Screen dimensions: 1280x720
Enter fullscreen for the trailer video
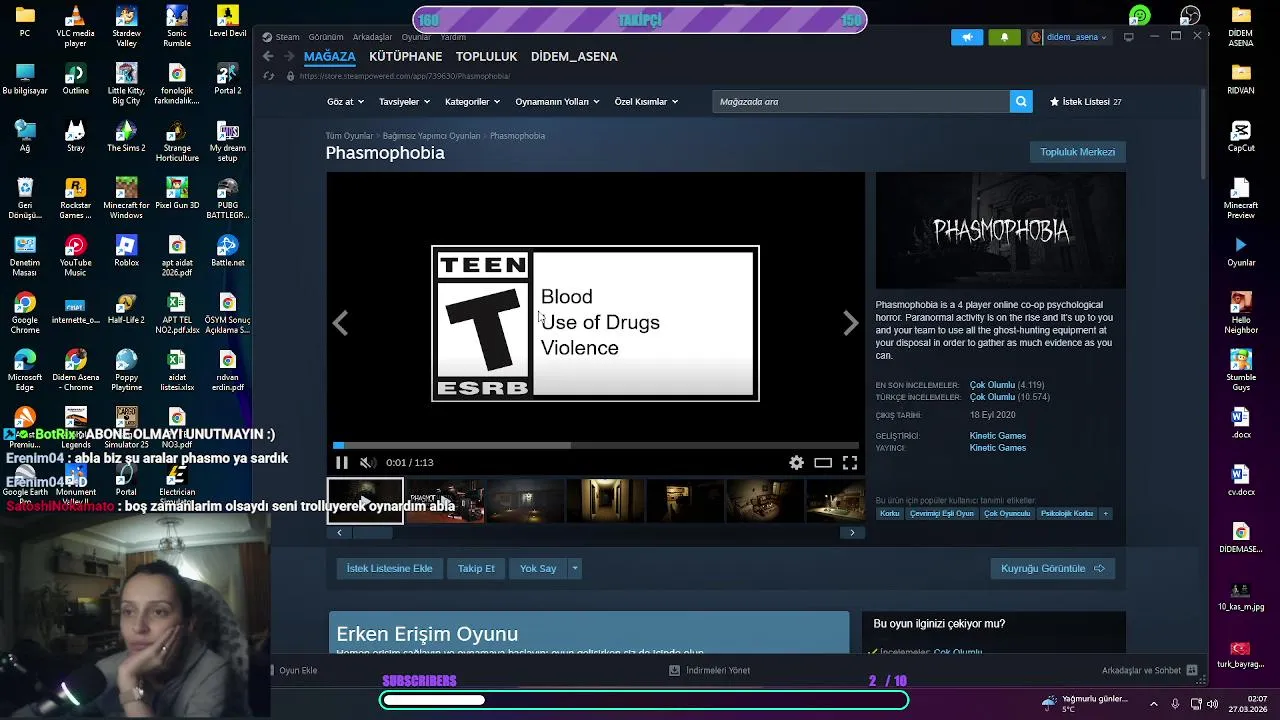coord(850,462)
